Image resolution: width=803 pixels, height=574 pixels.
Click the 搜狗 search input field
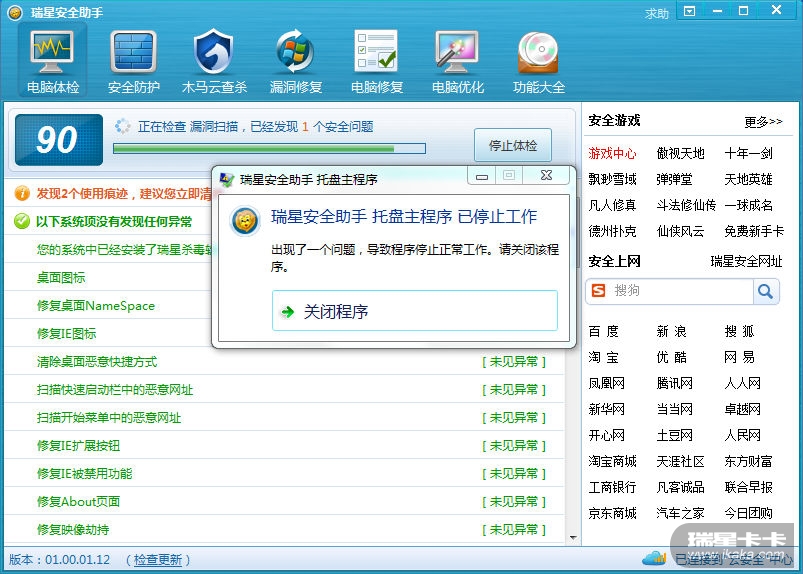coord(681,291)
